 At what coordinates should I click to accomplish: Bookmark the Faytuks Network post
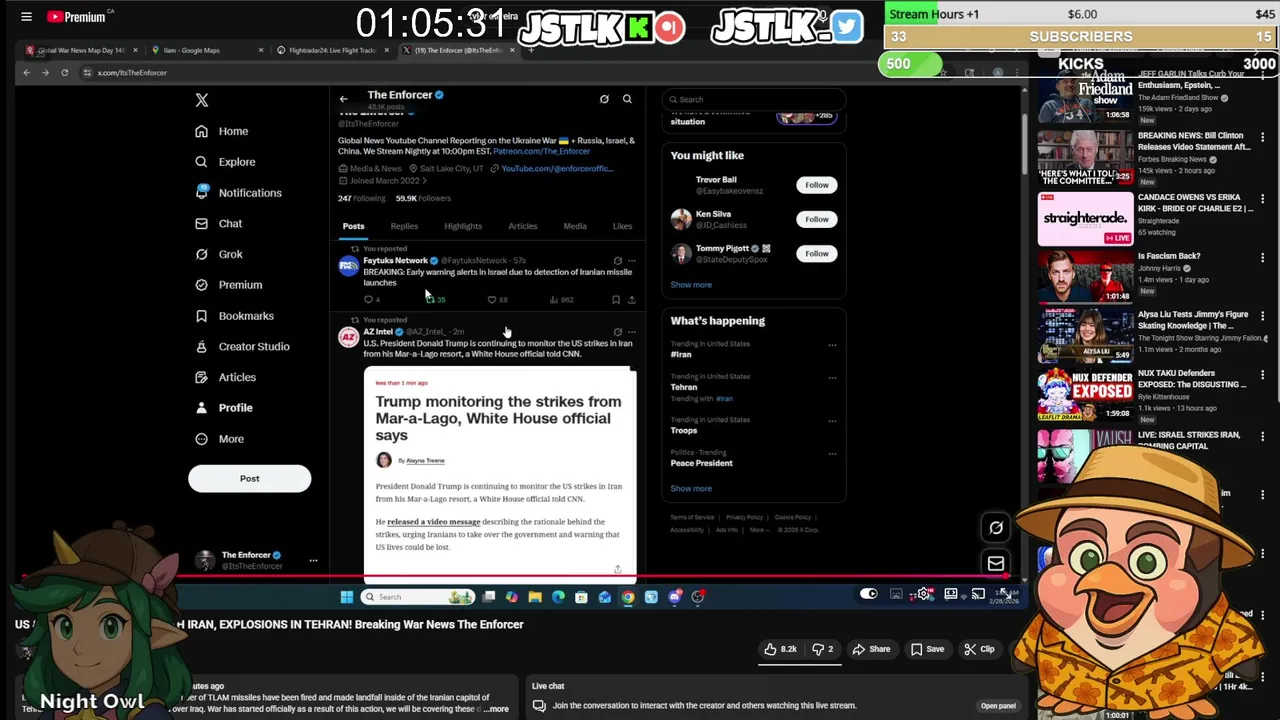[616, 300]
